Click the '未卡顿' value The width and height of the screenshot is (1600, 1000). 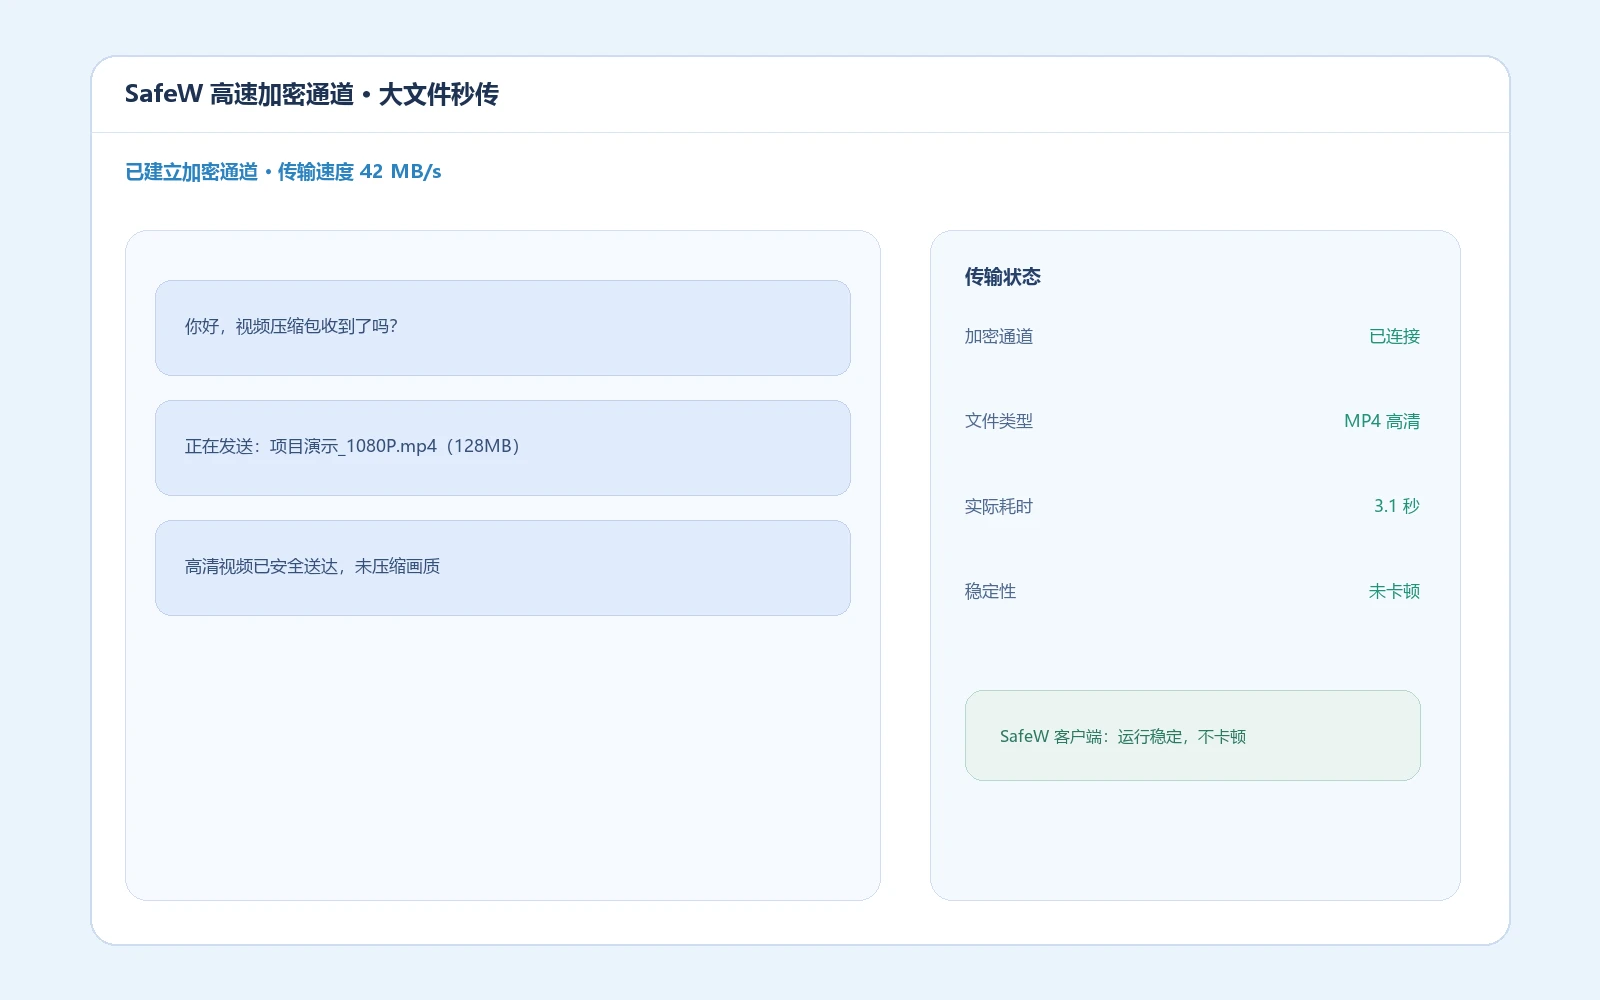[1394, 591]
